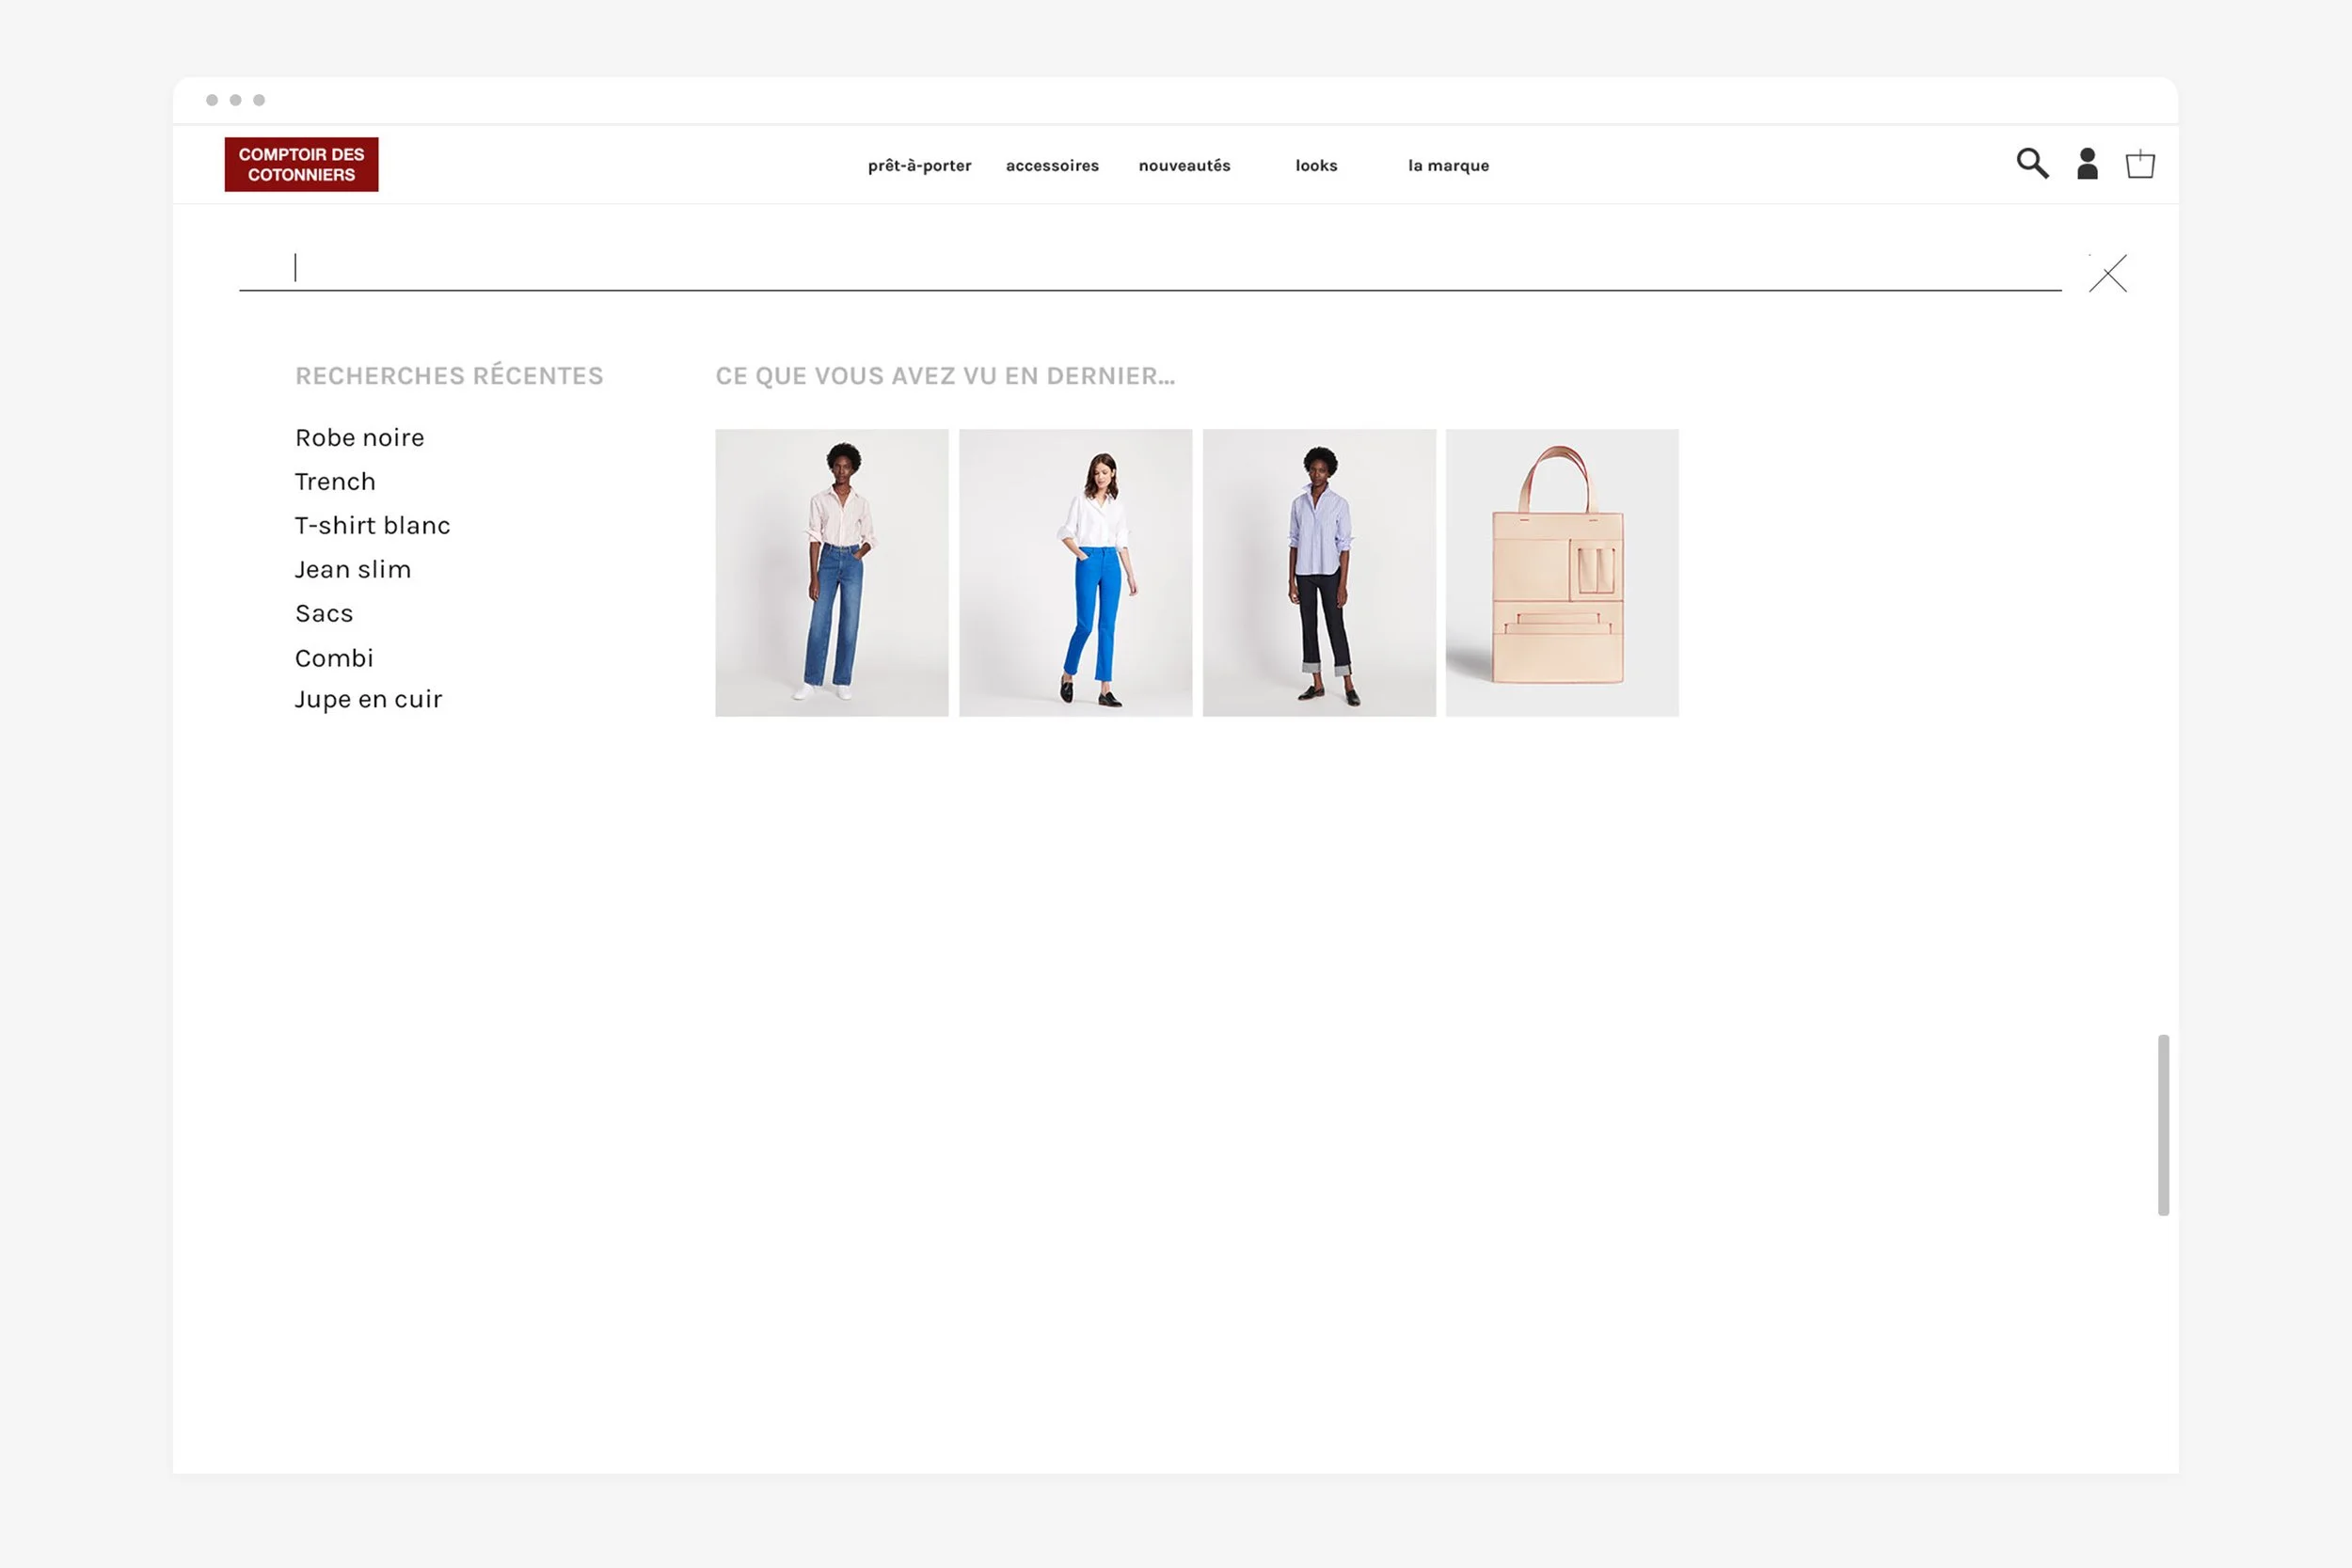2352x1568 pixels.
Task: Click the page scrollbar on the right
Action: [x=2166, y=1120]
